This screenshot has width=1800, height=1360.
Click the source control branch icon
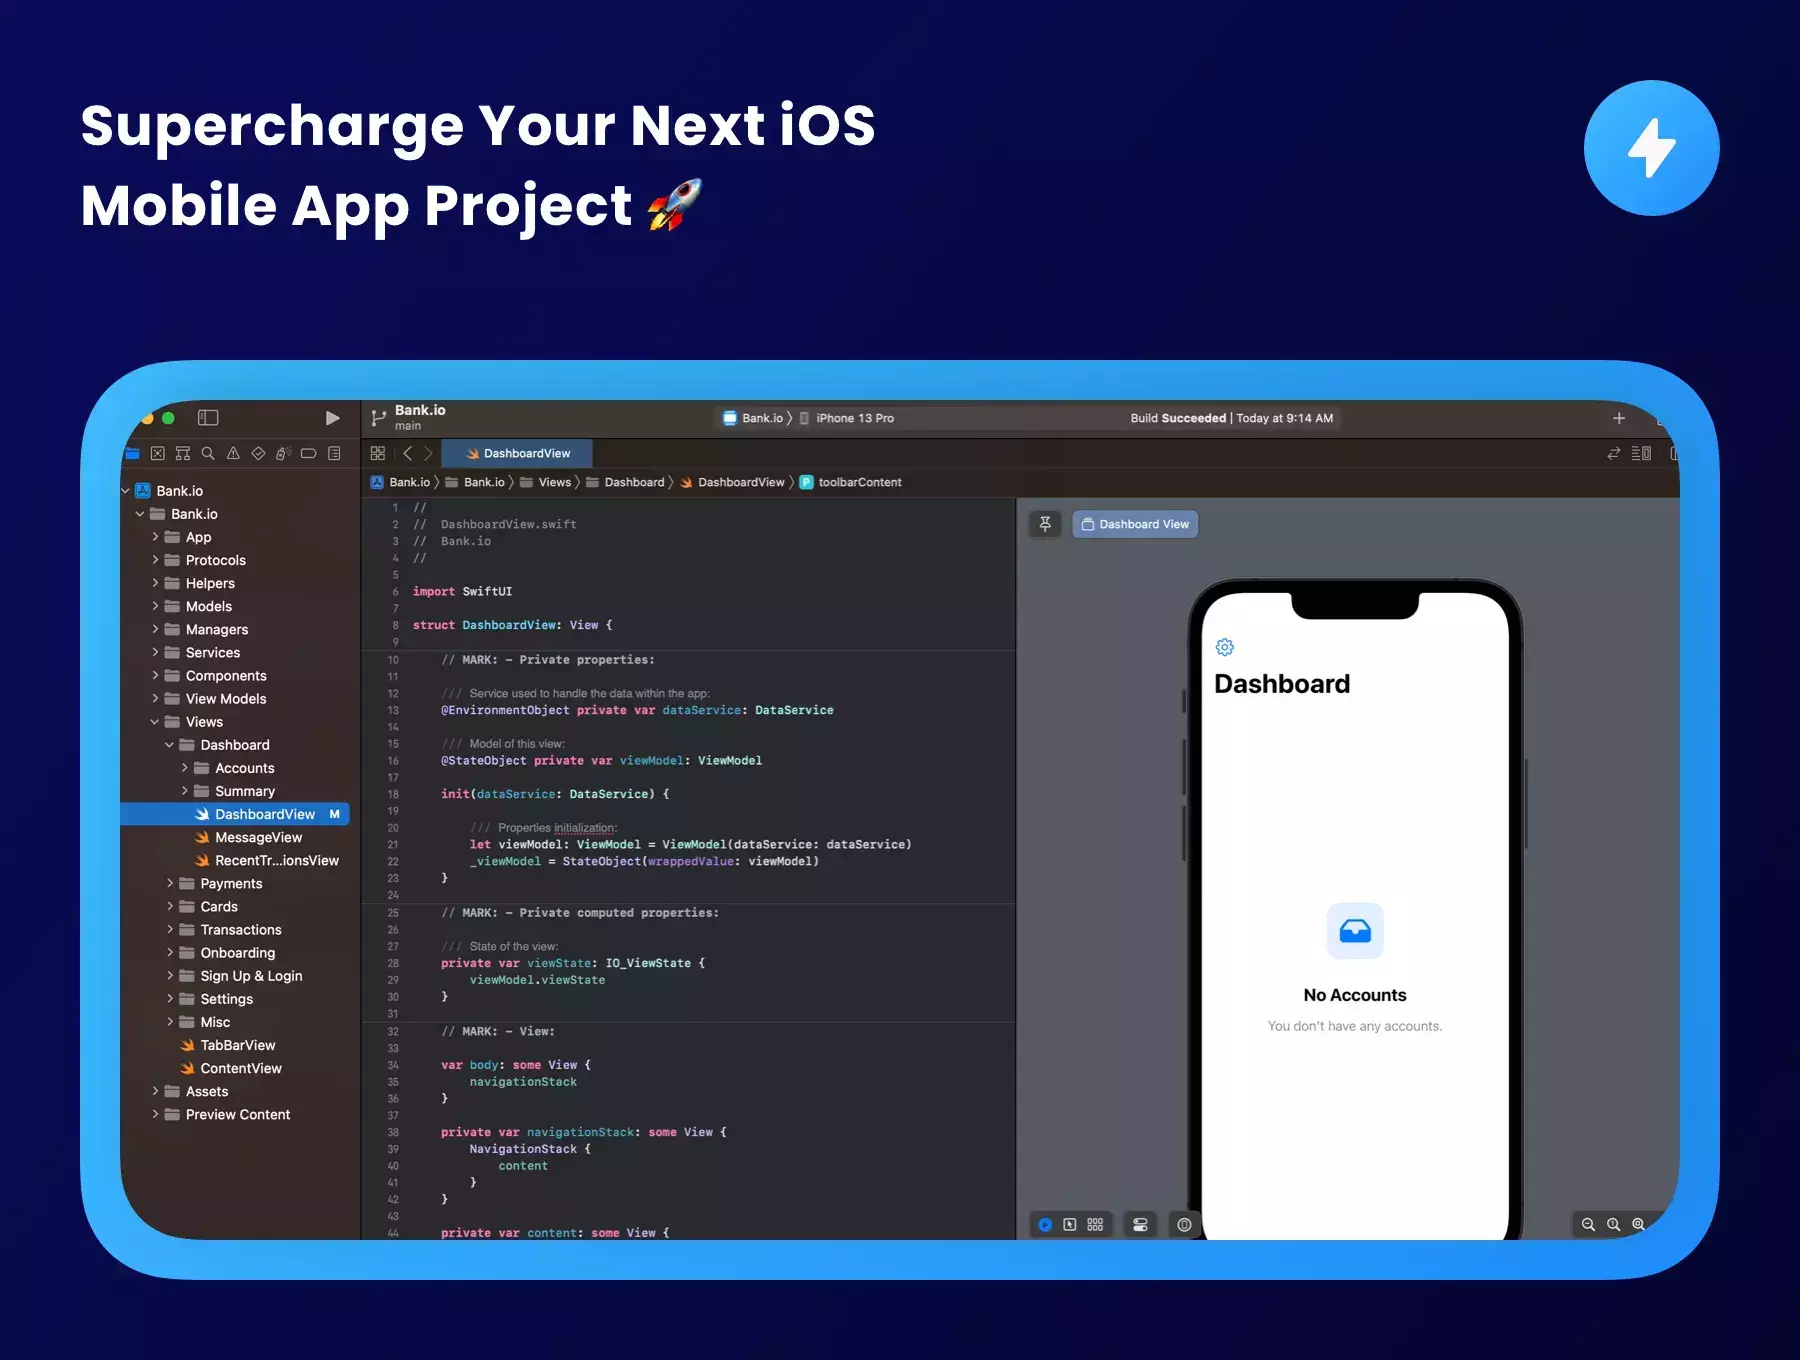(x=378, y=418)
